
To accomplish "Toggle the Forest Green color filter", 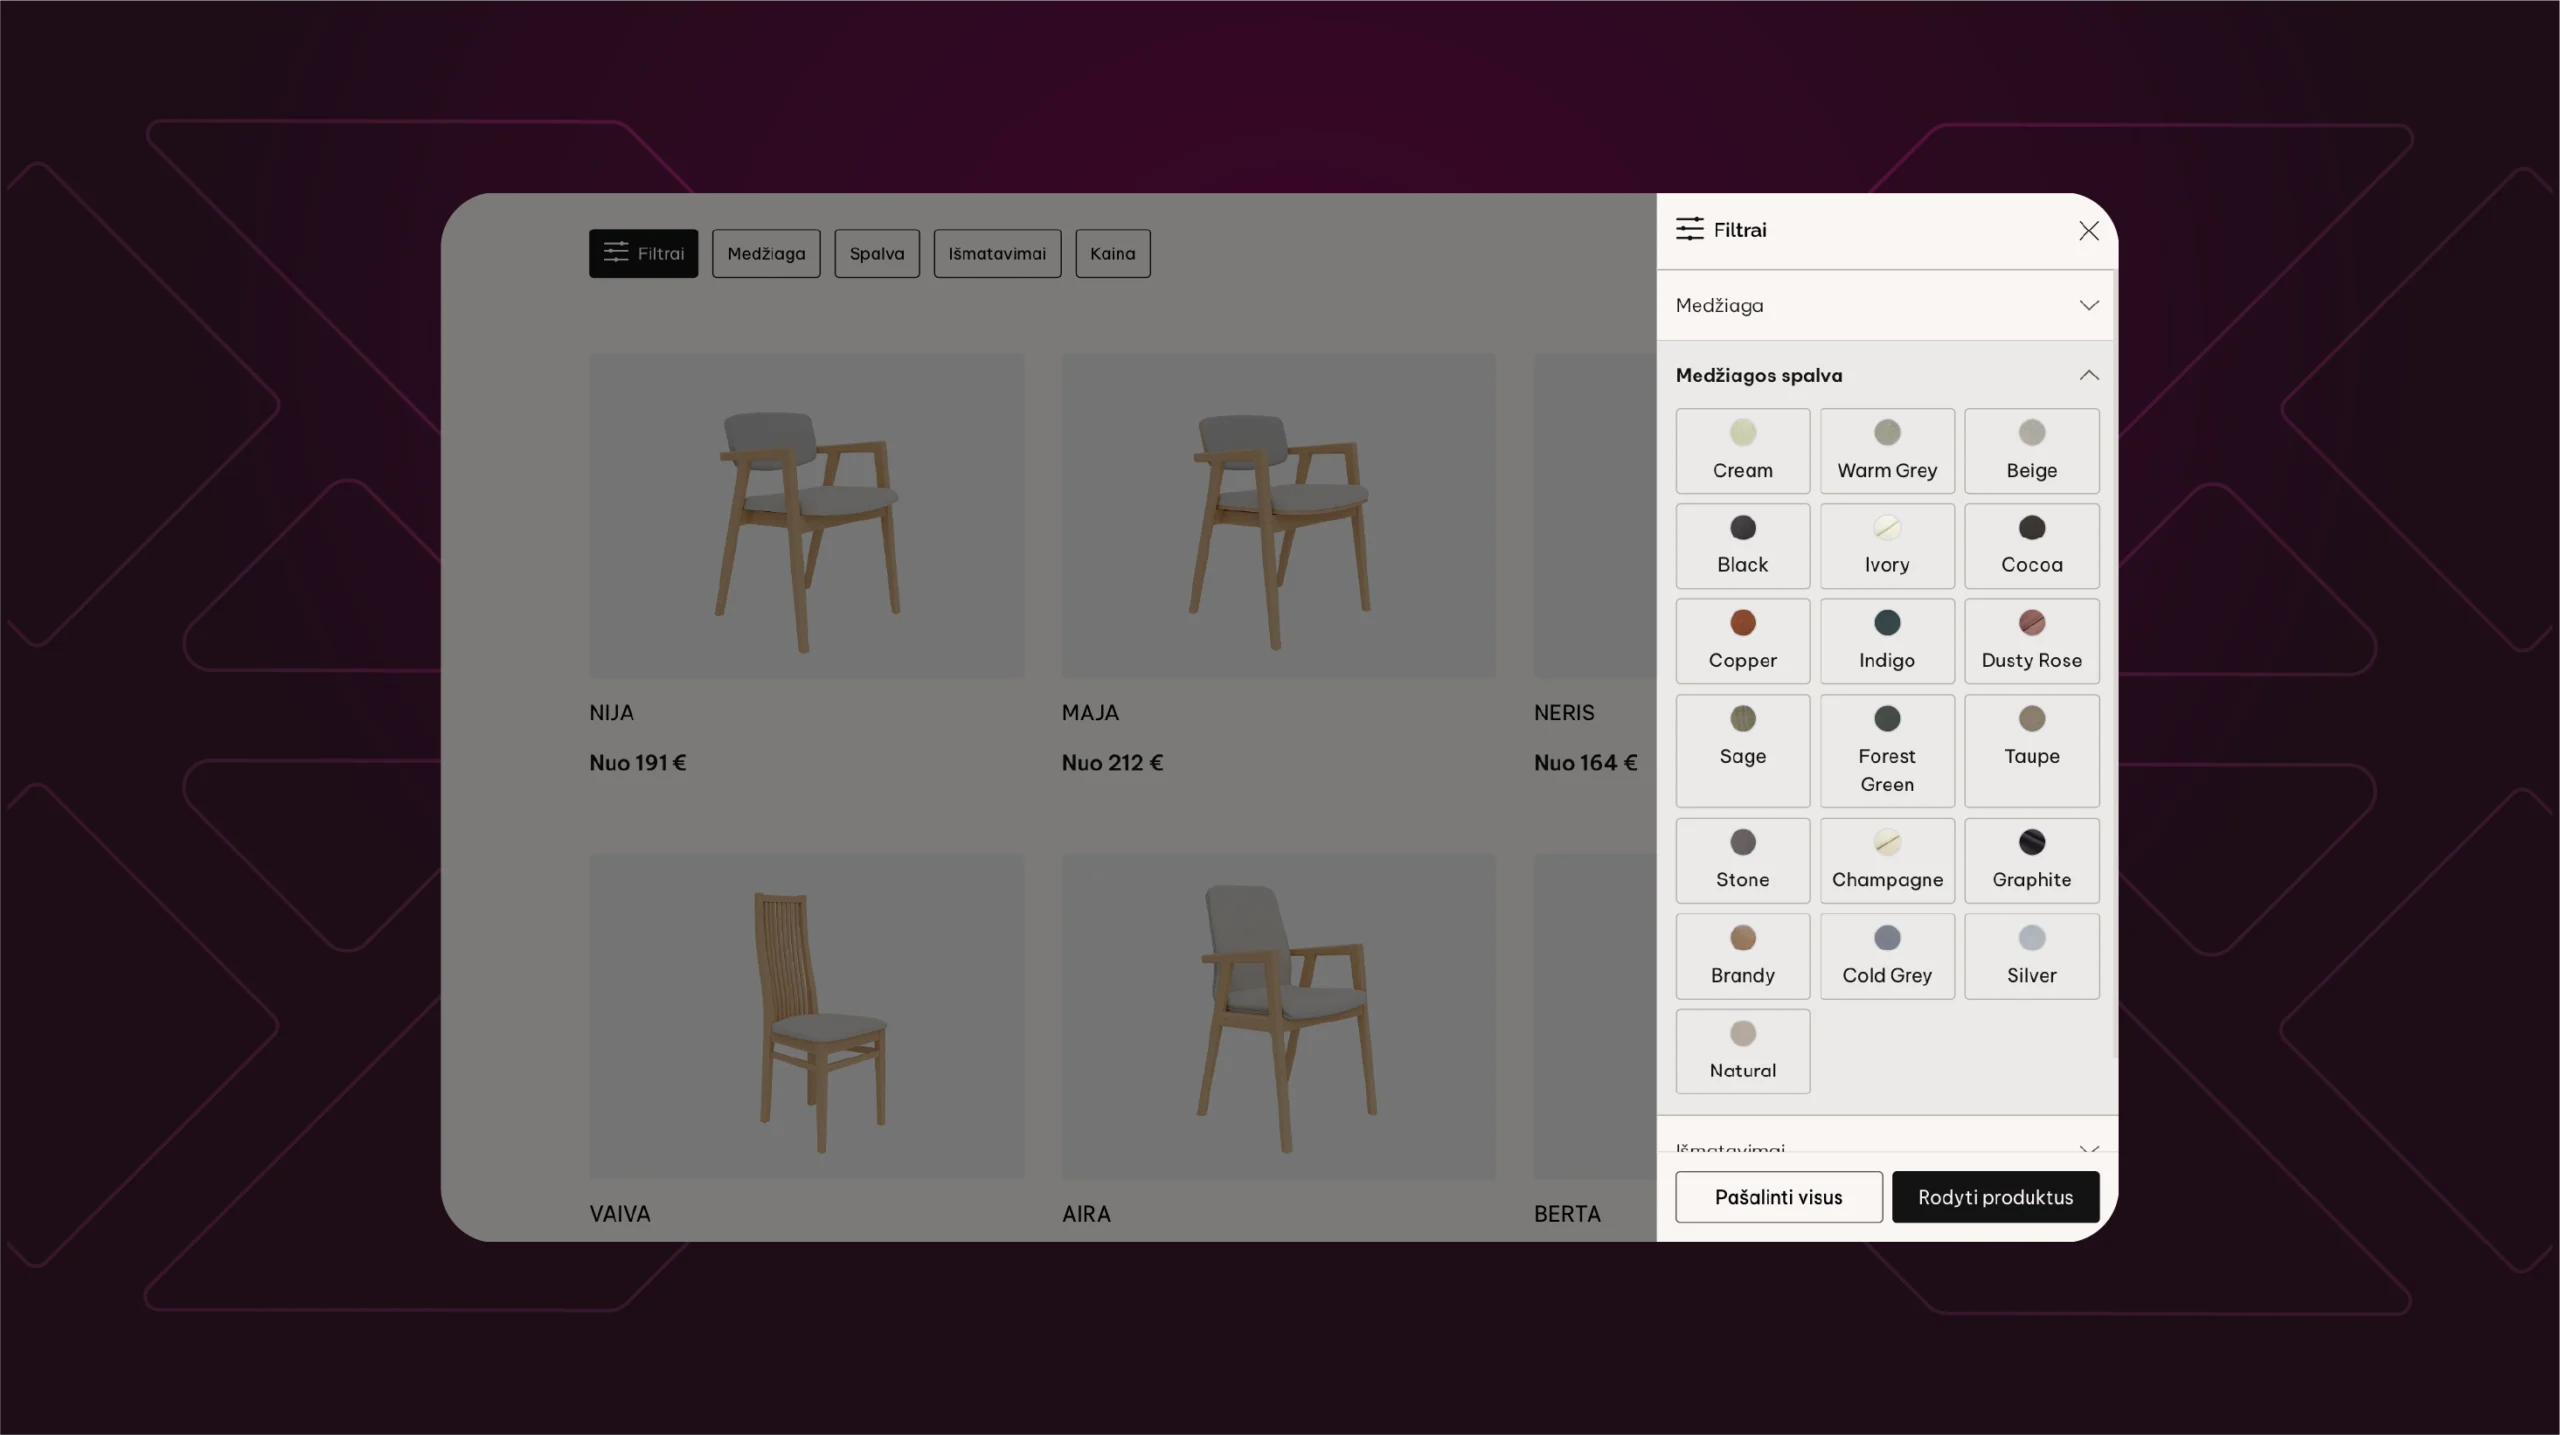I will 1886,750.
